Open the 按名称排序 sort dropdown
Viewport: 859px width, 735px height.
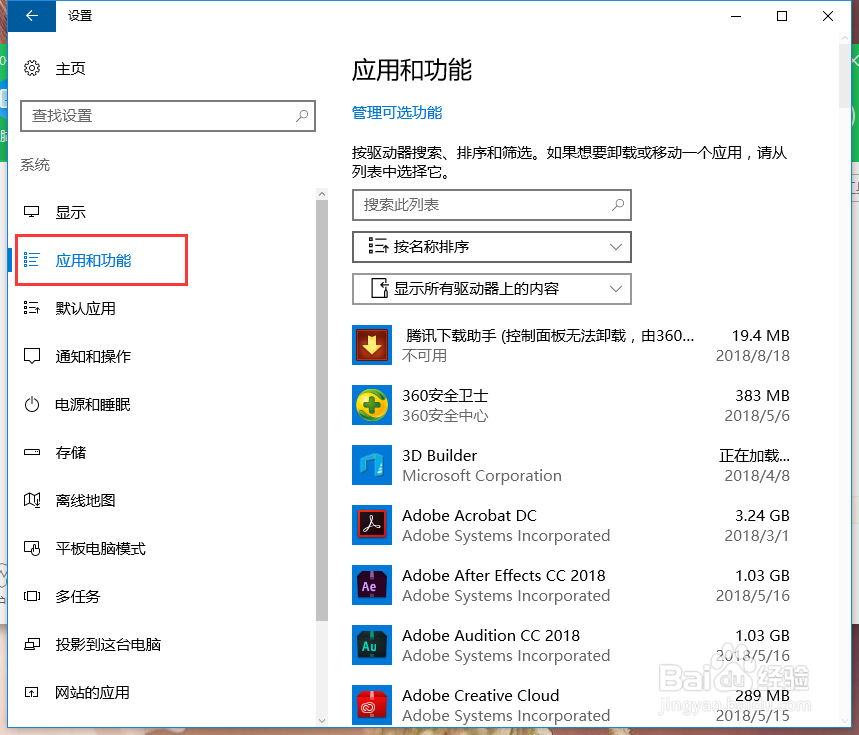[x=491, y=247]
